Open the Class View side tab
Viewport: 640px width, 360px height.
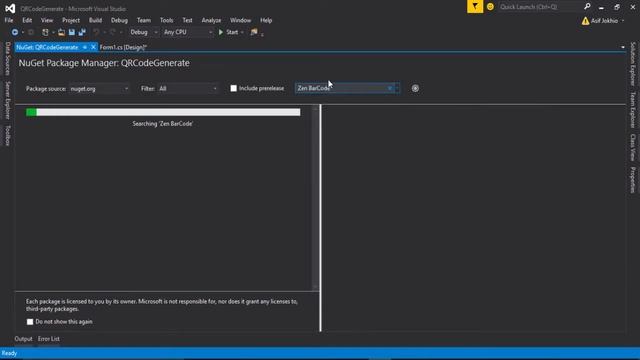tap(633, 147)
